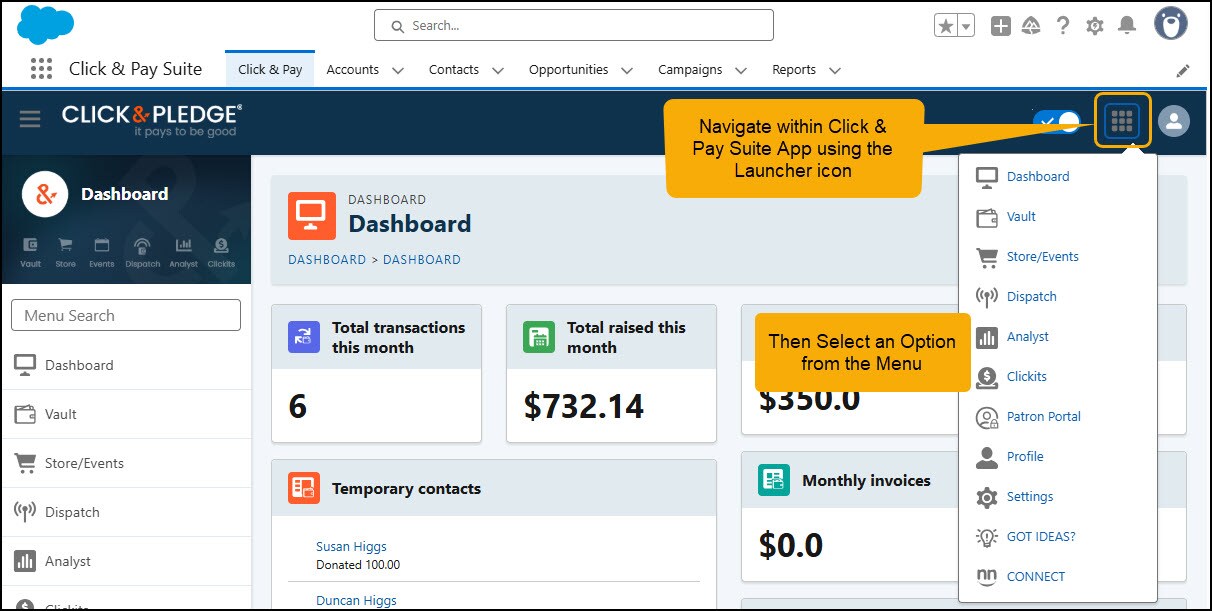Click the Salesforce global Search field
The image size is (1212, 611).
[574, 25]
